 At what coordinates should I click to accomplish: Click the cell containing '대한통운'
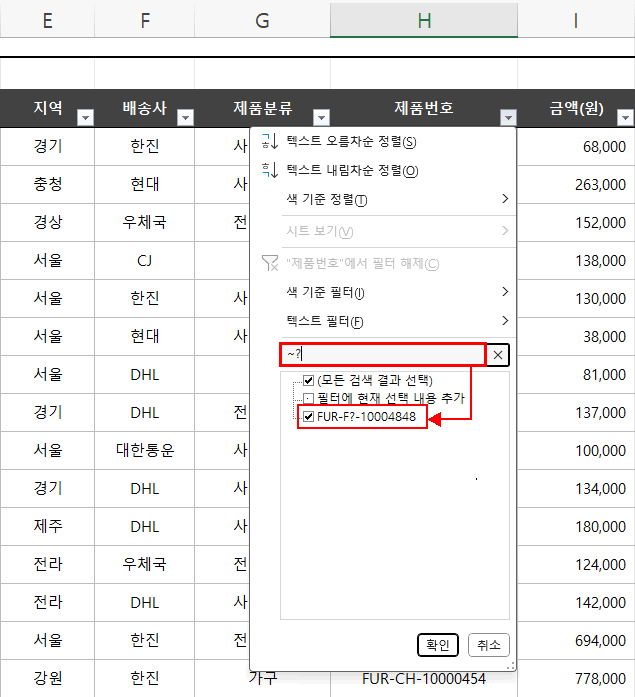[x=144, y=450]
